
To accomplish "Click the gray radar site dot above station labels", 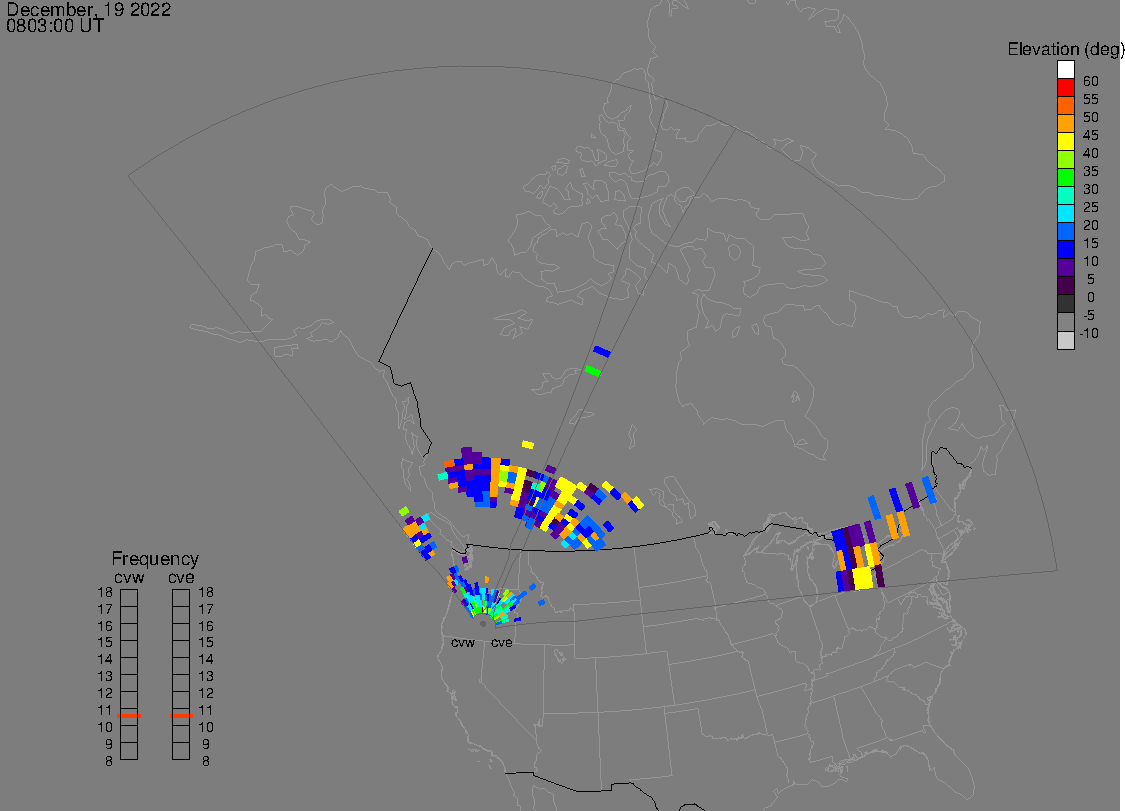I will click(x=483, y=624).
